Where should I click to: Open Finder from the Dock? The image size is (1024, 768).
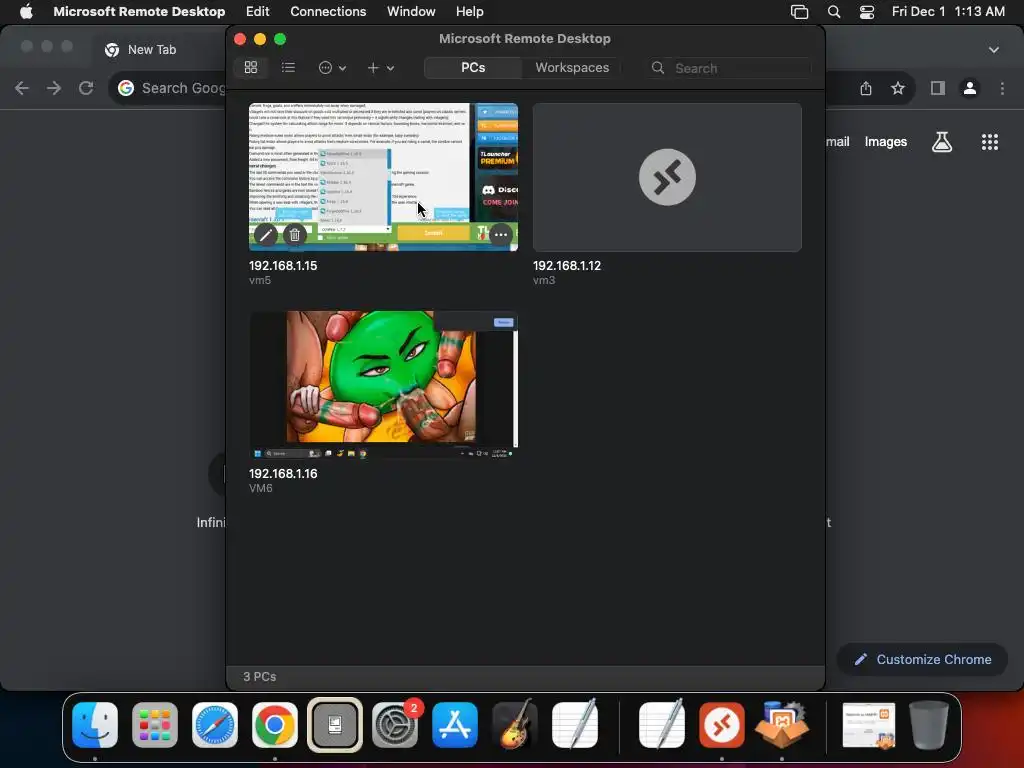[x=95, y=725]
